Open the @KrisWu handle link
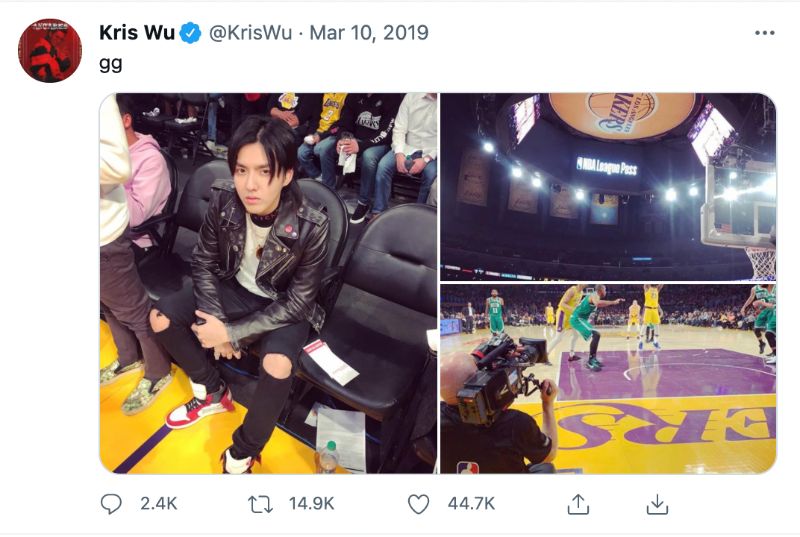The image size is (800, 537). coord(250,33)
